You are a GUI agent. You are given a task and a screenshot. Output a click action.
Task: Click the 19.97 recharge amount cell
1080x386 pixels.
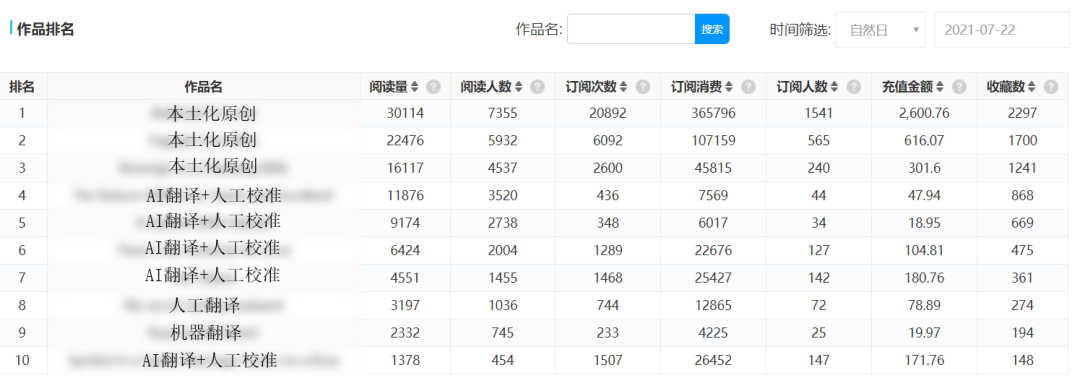[x=924, y=333]
